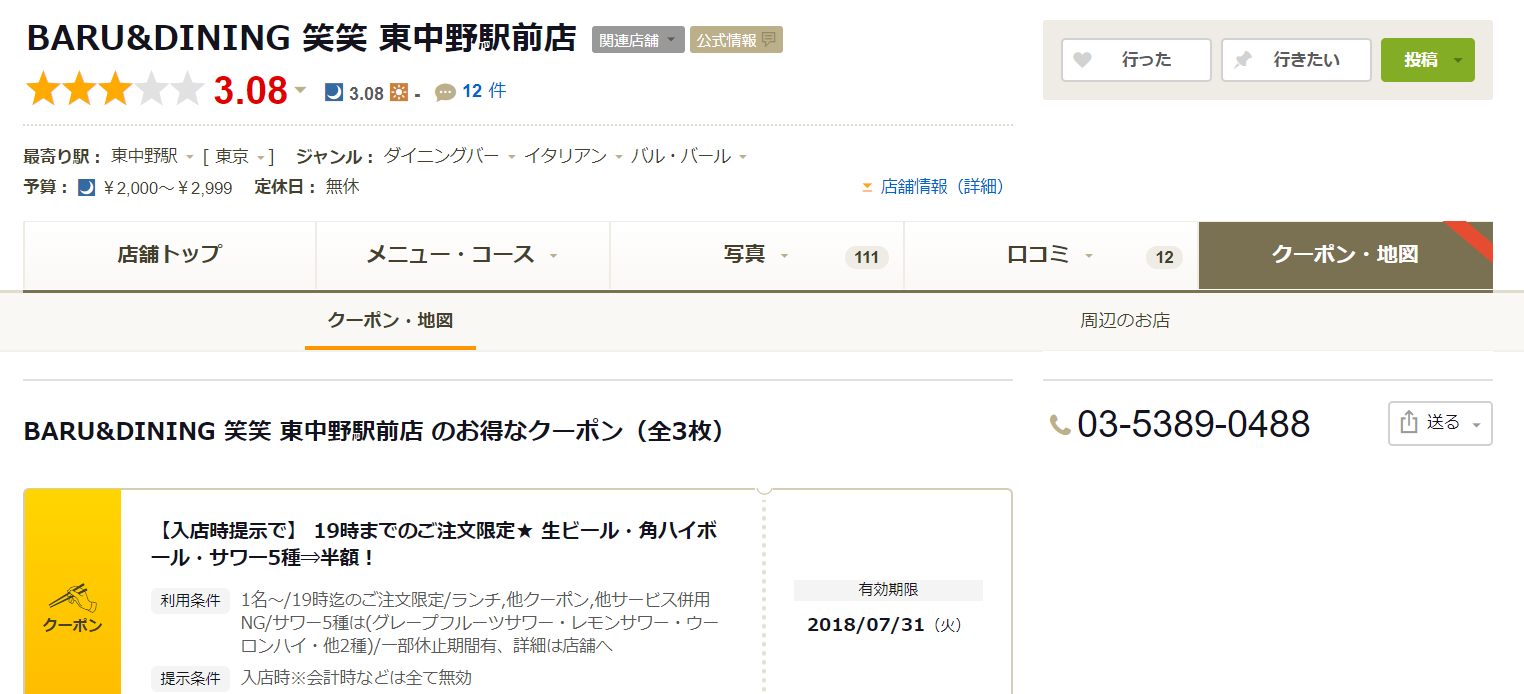Select the クーポン・地図 main tab

coord(1345,255)
